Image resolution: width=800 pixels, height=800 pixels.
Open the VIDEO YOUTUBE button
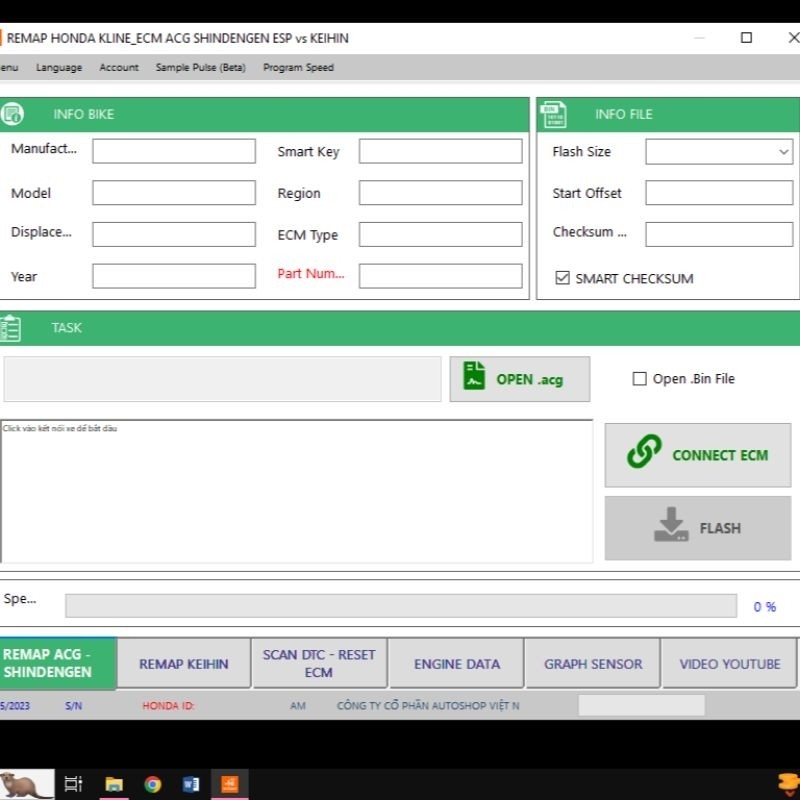pos(729,662)
